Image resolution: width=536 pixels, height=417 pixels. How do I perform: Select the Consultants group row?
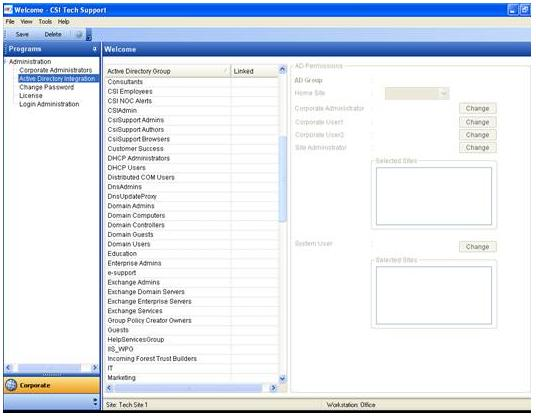click(x=192, y=82)
